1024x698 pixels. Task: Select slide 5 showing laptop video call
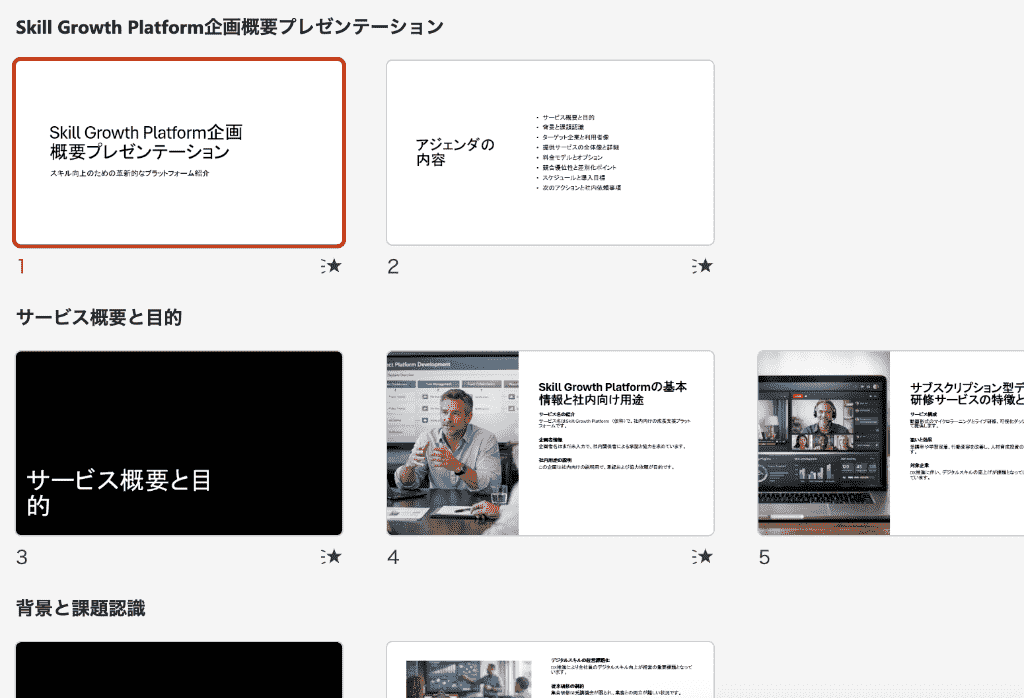click(x=890, y=443)
